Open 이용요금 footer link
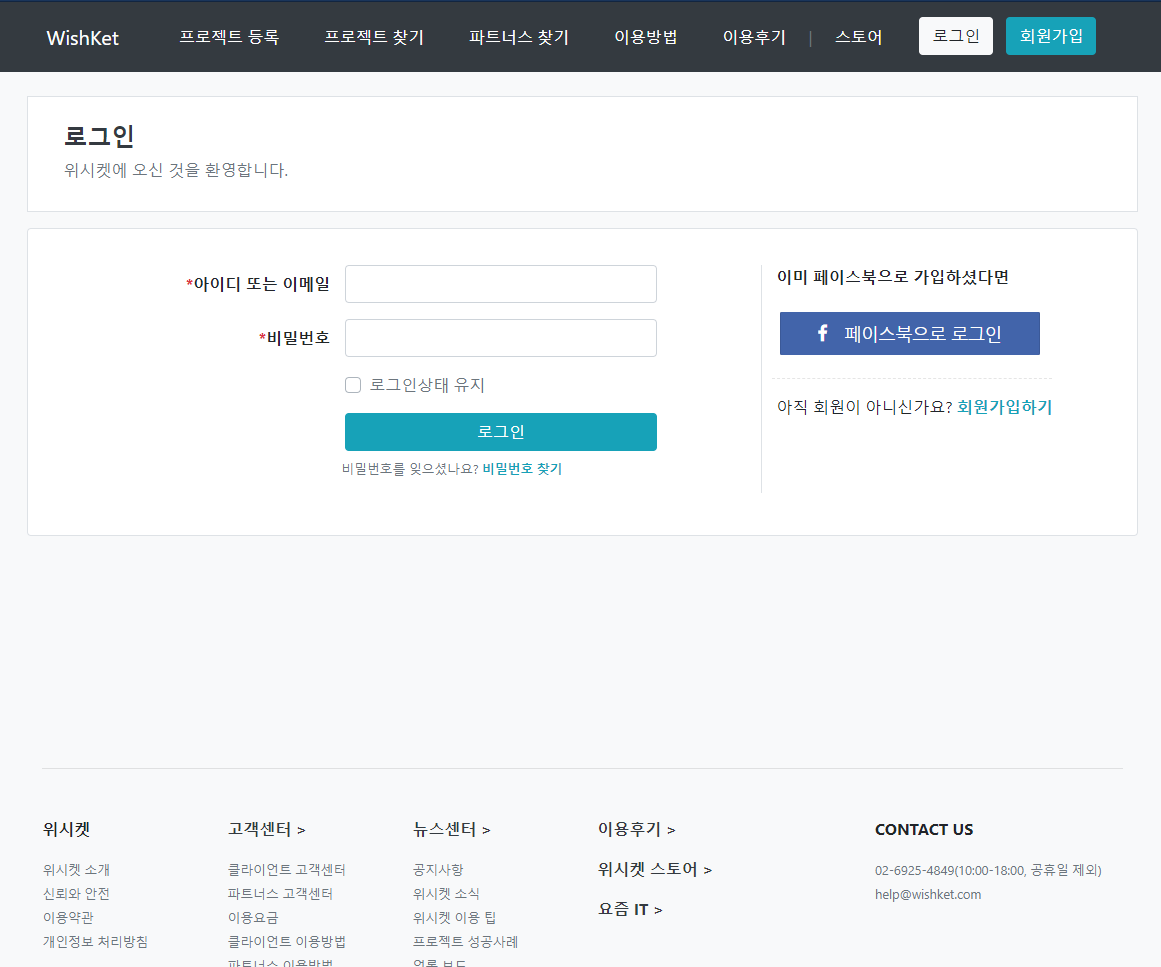 253,917
